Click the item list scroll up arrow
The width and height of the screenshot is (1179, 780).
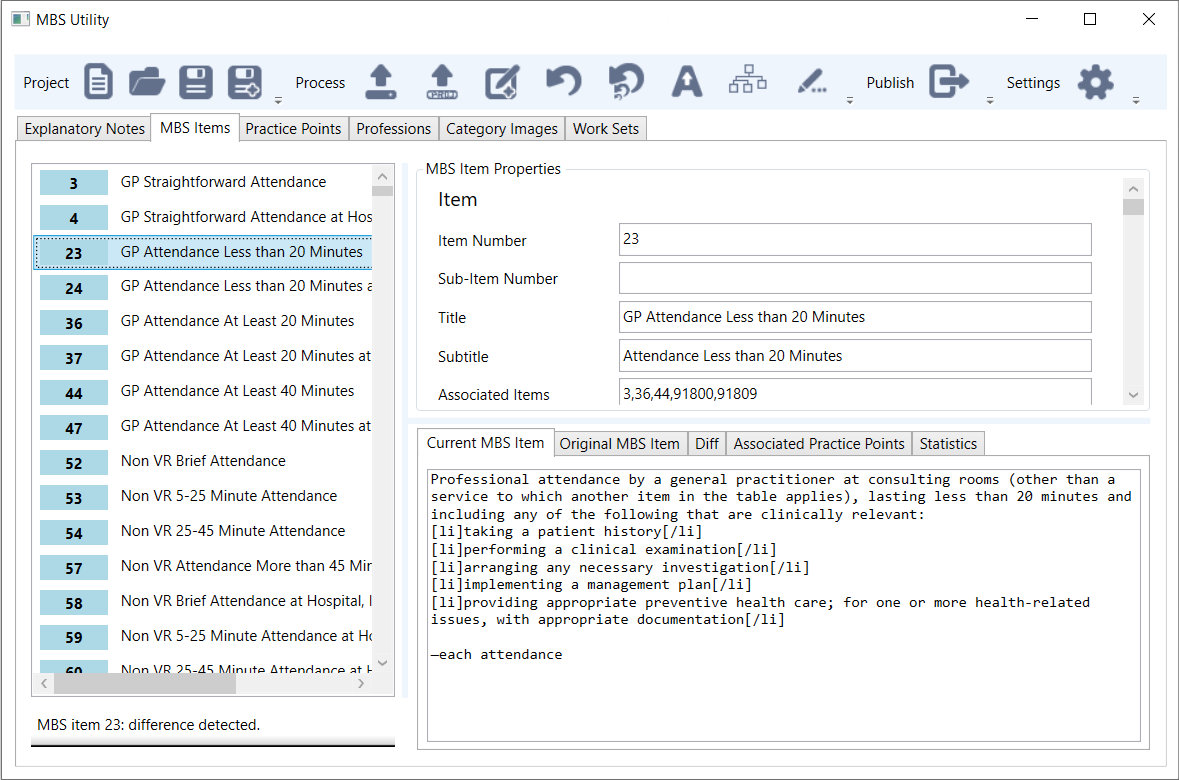(x=382, y=176)
